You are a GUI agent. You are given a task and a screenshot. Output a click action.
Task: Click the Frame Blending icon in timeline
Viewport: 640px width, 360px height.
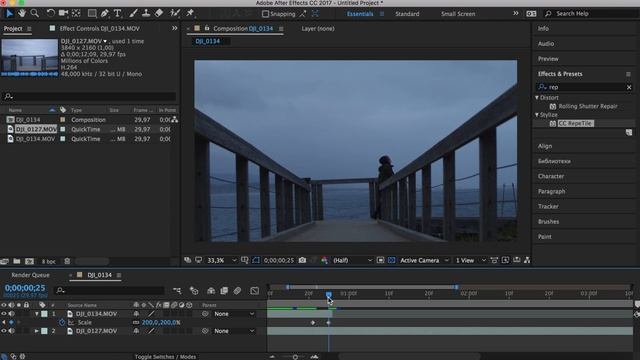point(224,291)
